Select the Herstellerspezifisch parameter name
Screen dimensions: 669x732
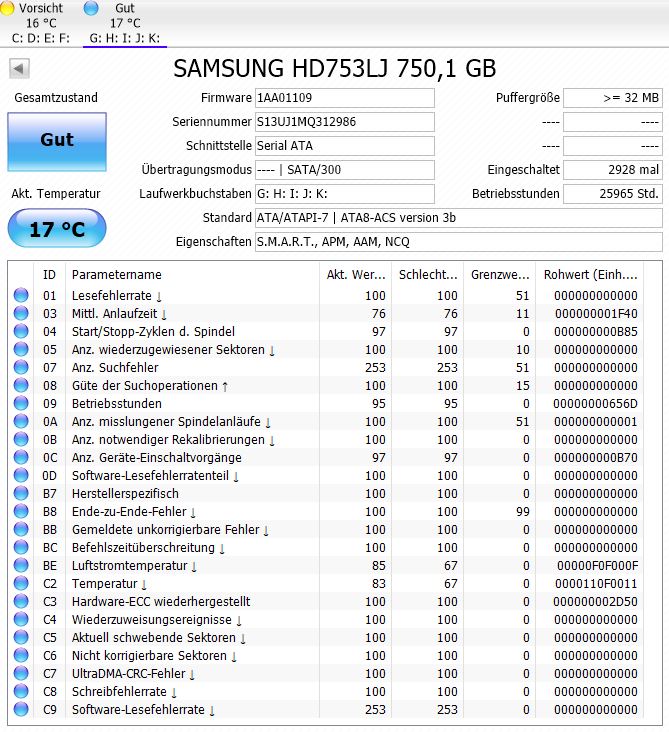click(125, 493)
